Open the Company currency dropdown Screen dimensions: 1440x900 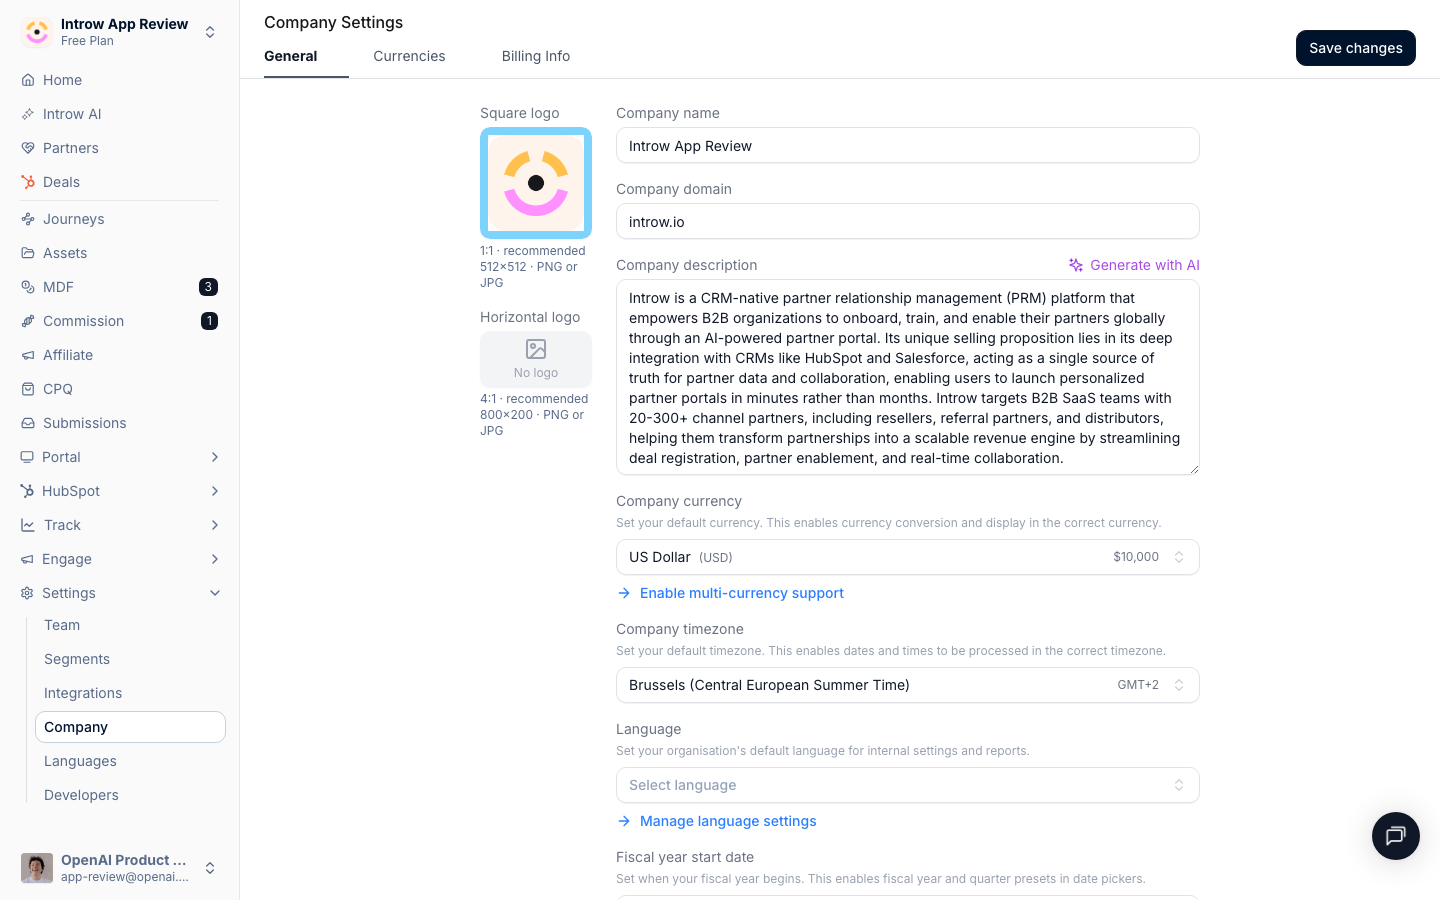[x=908, y=557]
